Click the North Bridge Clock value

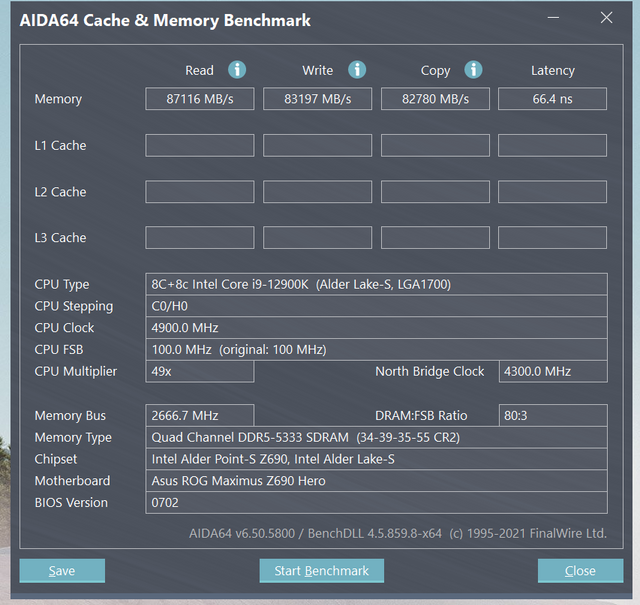pos(552,372)
